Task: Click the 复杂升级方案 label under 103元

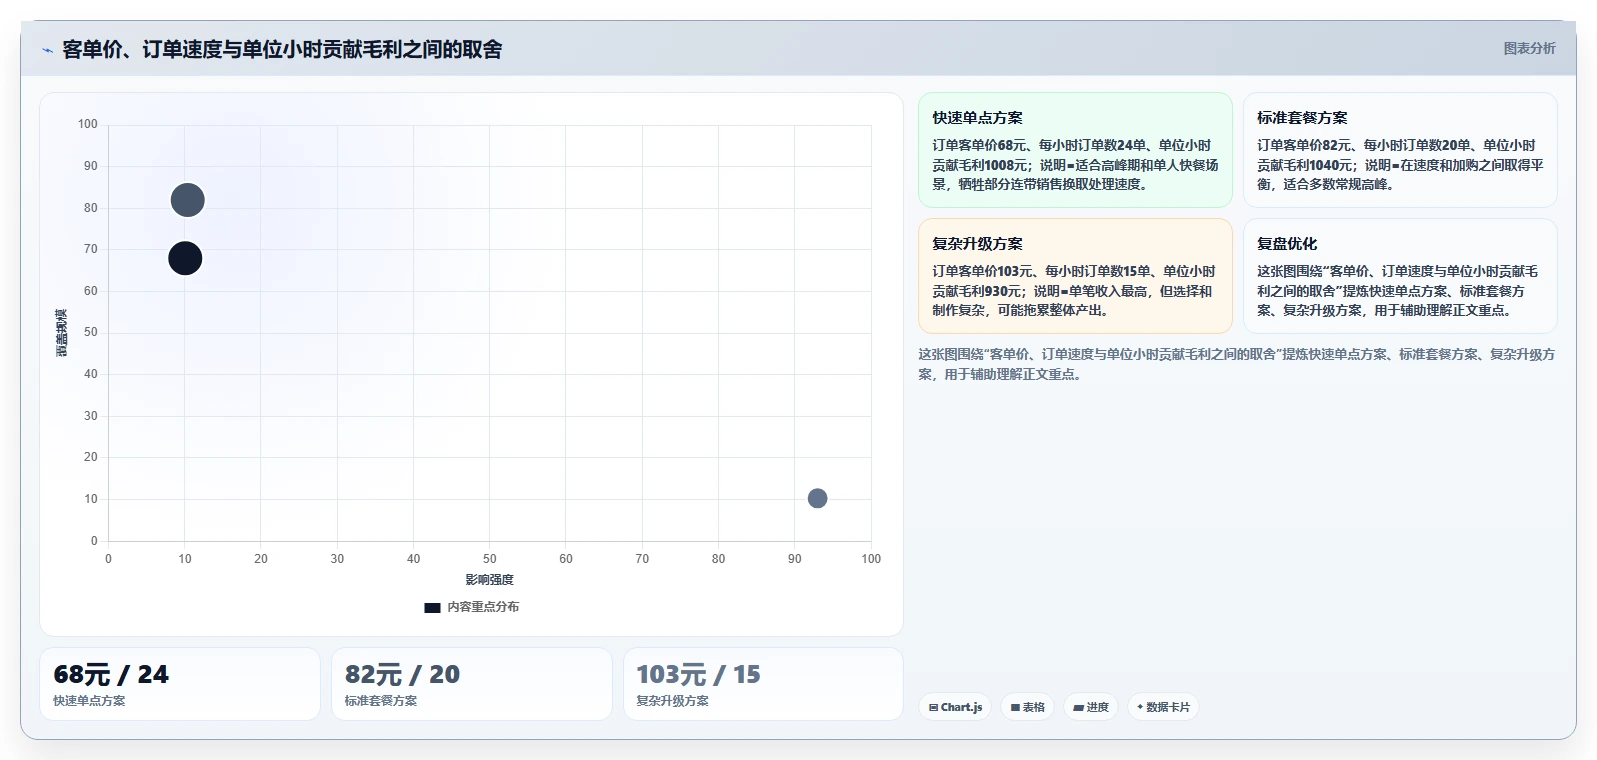Action: tap(673, 701)
